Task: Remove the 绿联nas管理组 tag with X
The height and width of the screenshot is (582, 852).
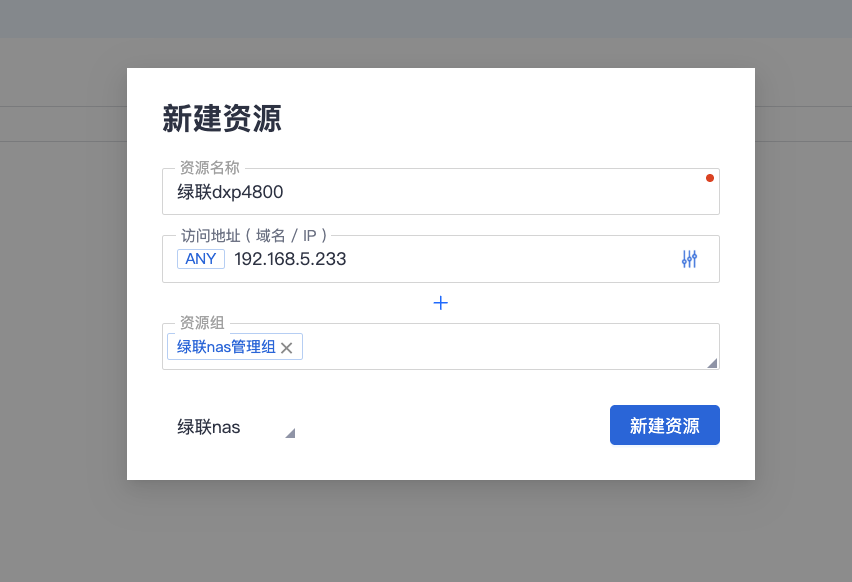Action: coord(287,348)
